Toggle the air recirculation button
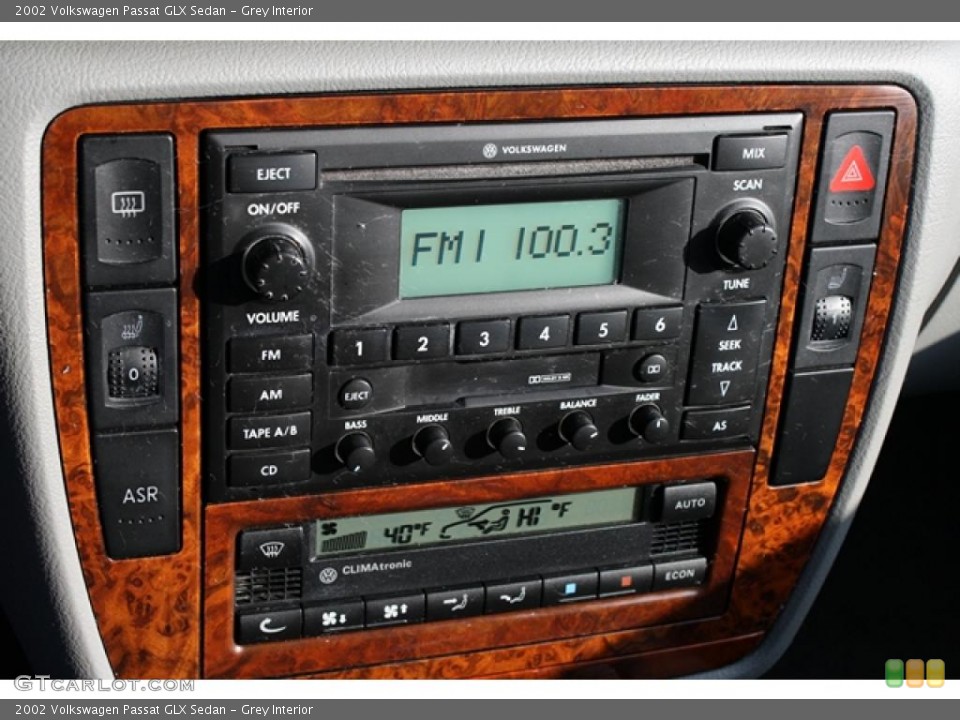 [270, 625]
